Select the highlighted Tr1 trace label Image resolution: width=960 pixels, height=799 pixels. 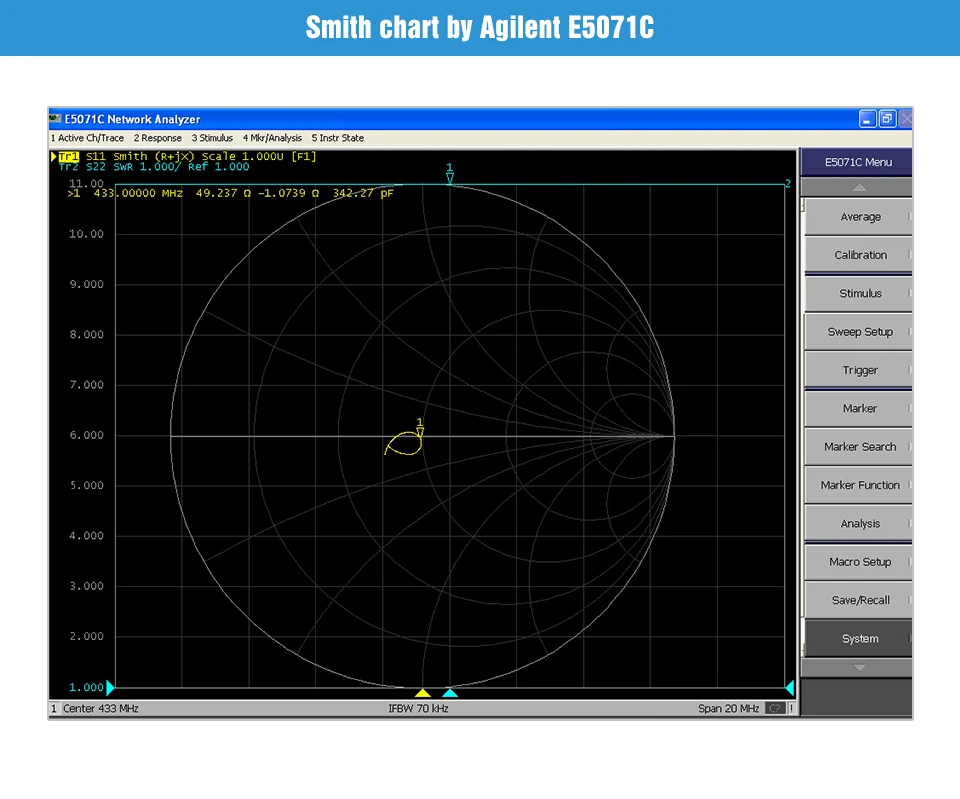(68, 156)
